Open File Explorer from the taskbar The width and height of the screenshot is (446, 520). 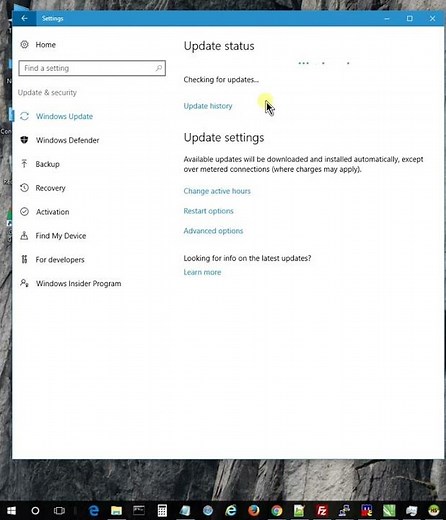click(x=116, y=511)
